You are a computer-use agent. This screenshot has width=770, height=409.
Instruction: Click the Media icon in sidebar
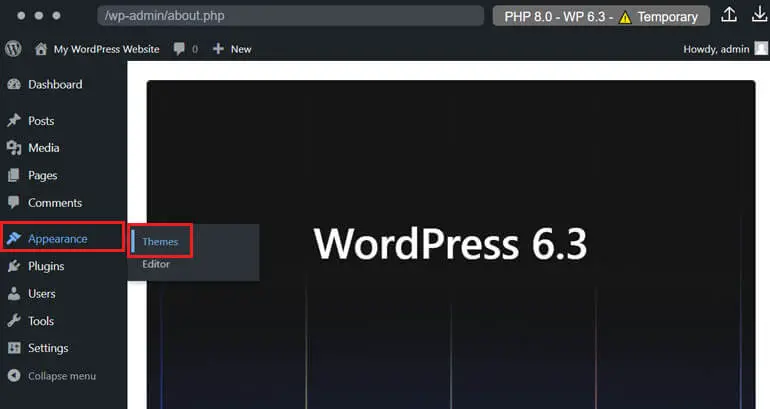(14, 148)
